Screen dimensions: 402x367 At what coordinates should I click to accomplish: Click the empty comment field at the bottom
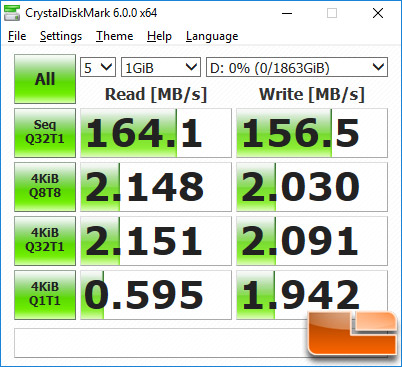tap(160, 343)
